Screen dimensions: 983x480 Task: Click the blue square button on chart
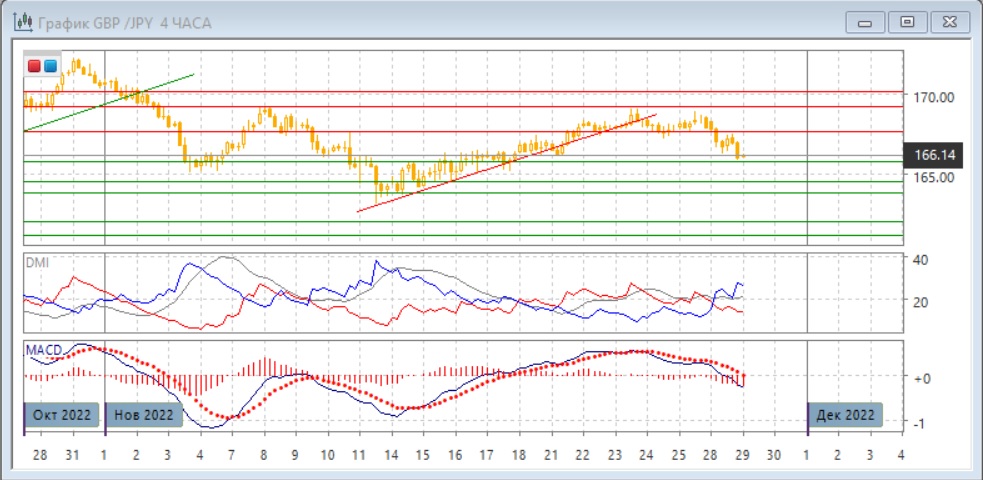tap(49, 66)
